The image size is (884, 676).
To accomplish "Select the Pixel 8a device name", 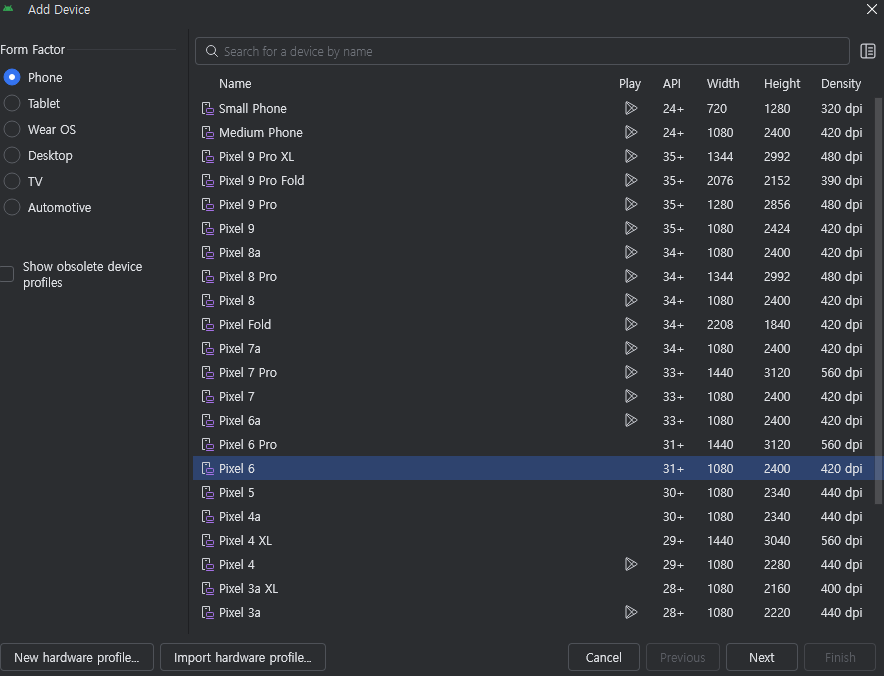I will tap(240, 252).
